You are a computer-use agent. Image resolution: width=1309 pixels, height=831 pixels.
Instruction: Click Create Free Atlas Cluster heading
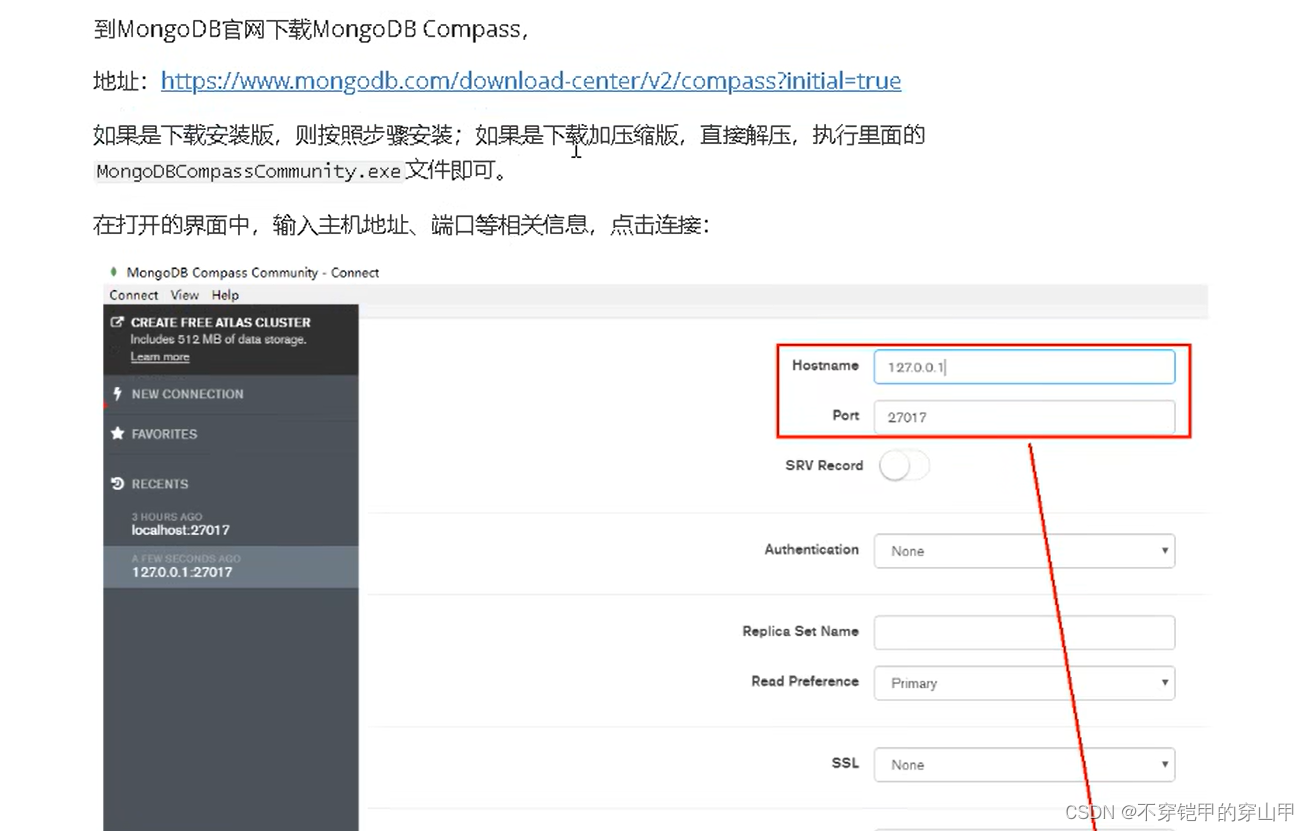[x=221, y=322]
